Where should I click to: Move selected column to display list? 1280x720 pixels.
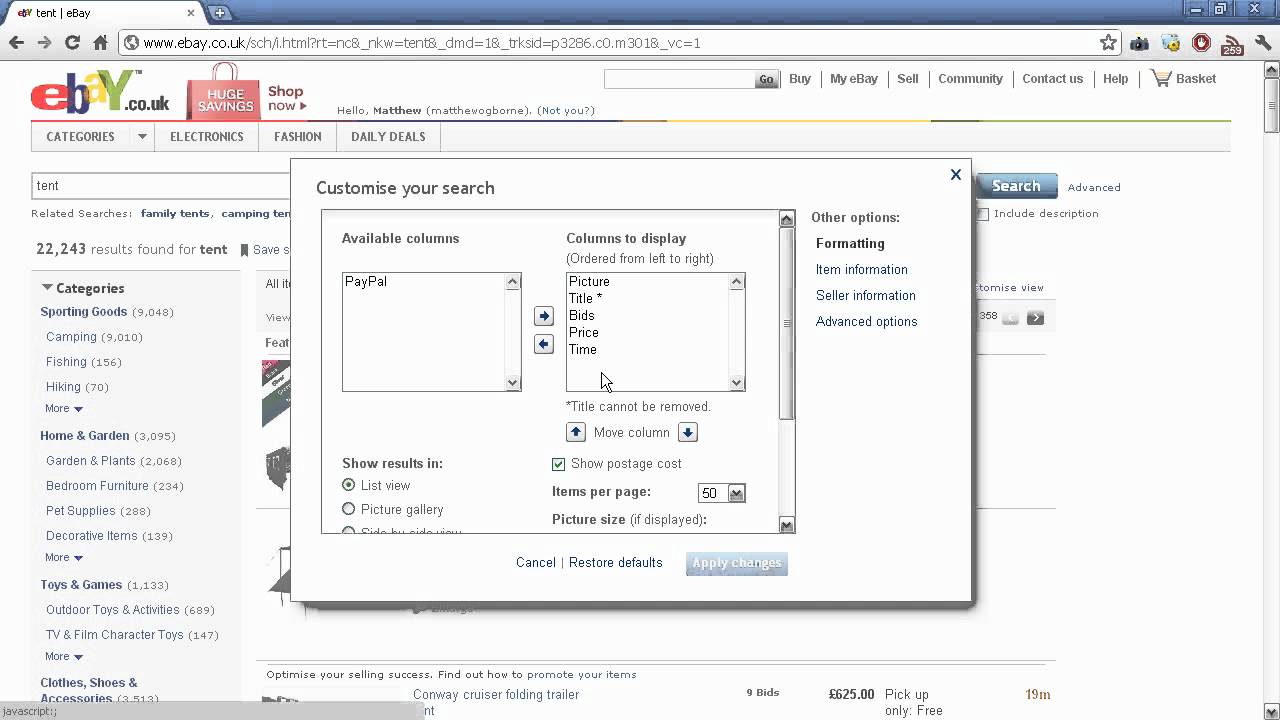pyautogui.click(x=543, y=316)
